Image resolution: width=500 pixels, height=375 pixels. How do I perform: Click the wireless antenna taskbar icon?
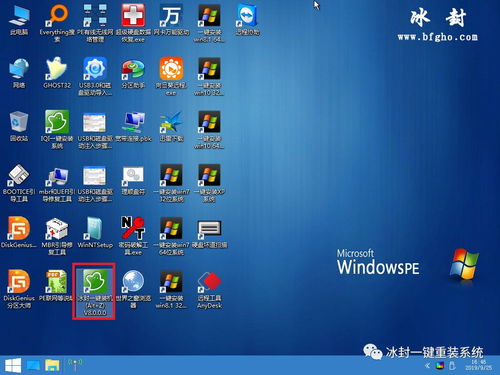(x=75, y=365)
